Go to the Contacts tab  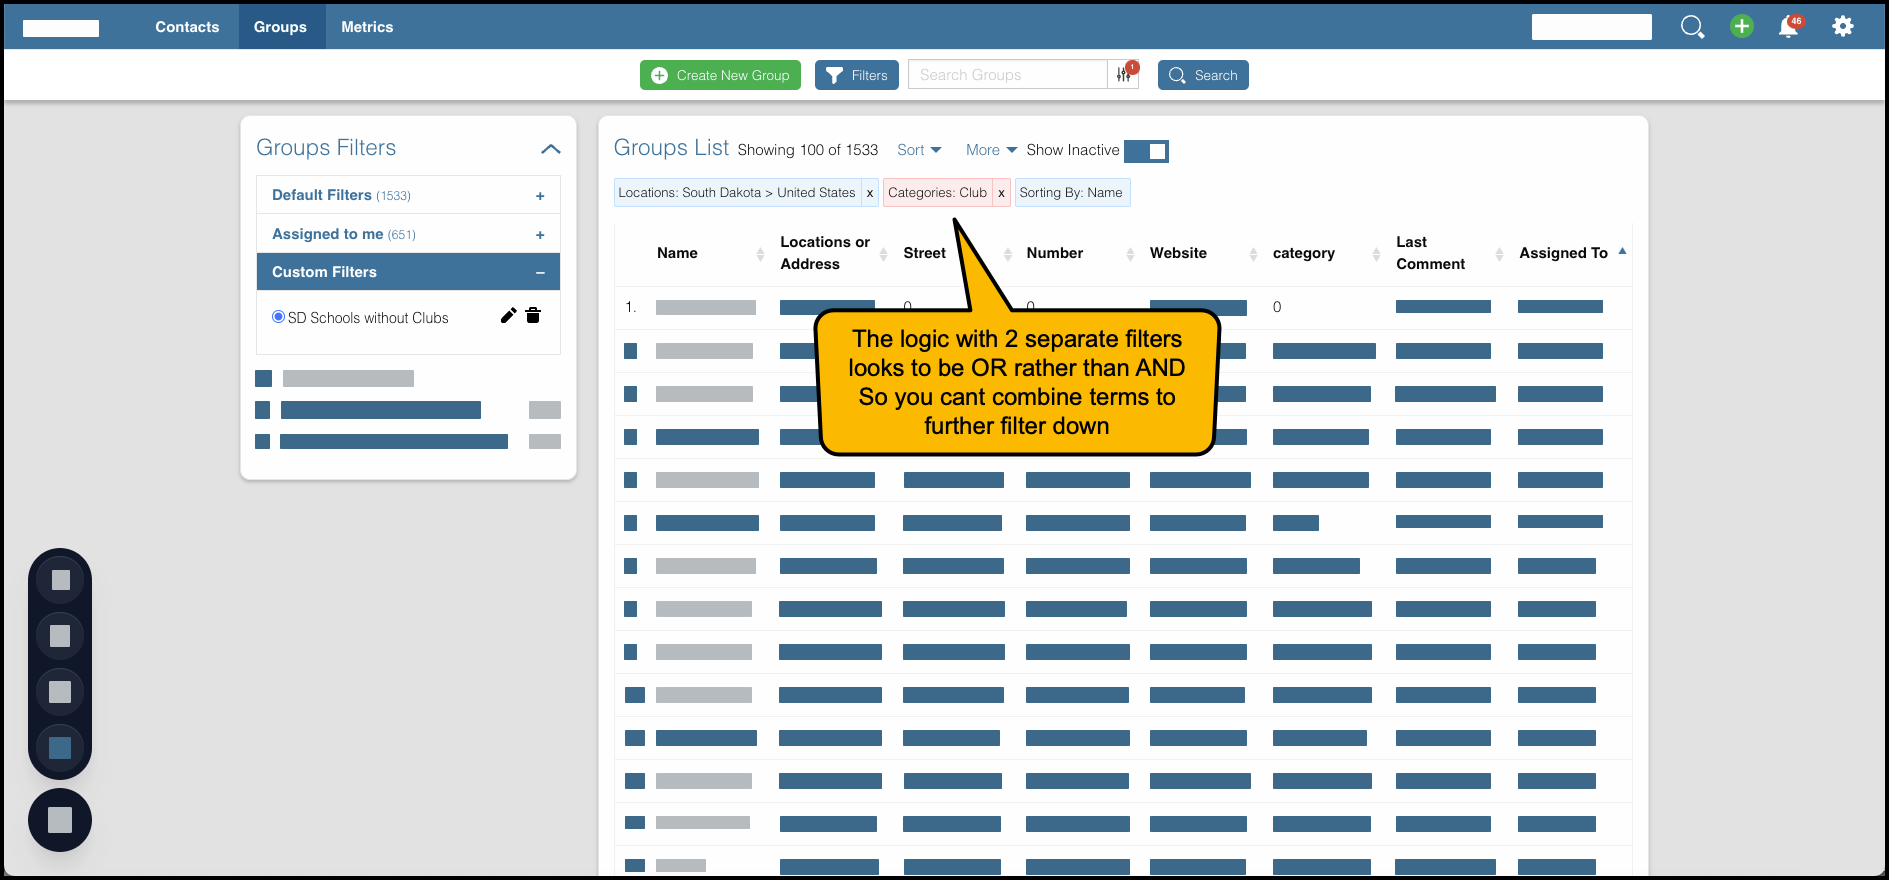pyautogui.click(x=187, y=27)
